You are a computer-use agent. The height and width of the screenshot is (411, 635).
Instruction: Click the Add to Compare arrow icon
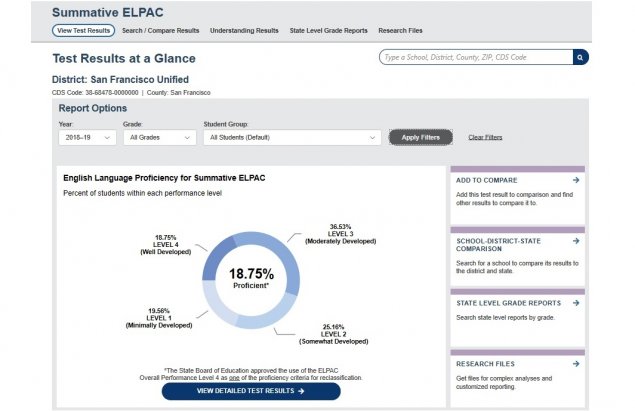click(576, 180)
